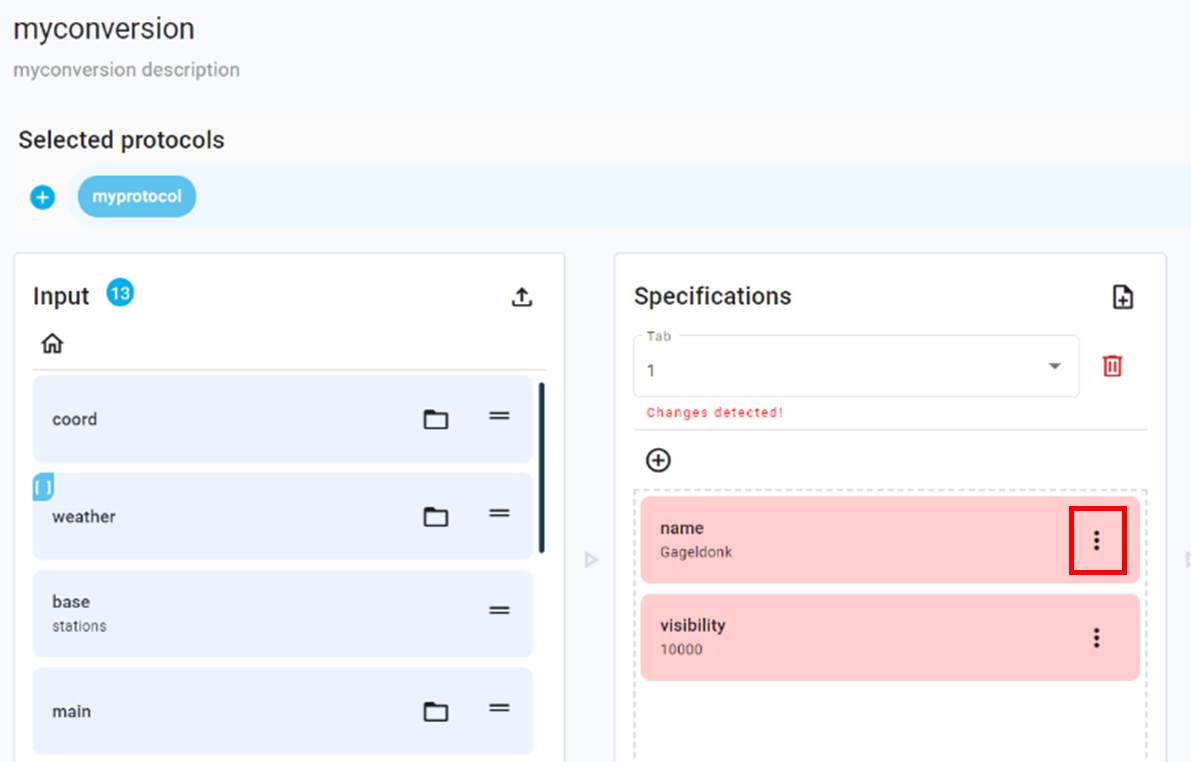Grab the weather drag handle
The image size is (1191, 762).
[499, 514]
